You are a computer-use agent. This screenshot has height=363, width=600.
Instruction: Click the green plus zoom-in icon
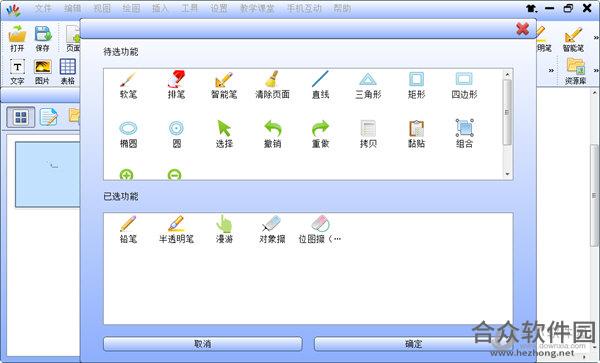126,174
